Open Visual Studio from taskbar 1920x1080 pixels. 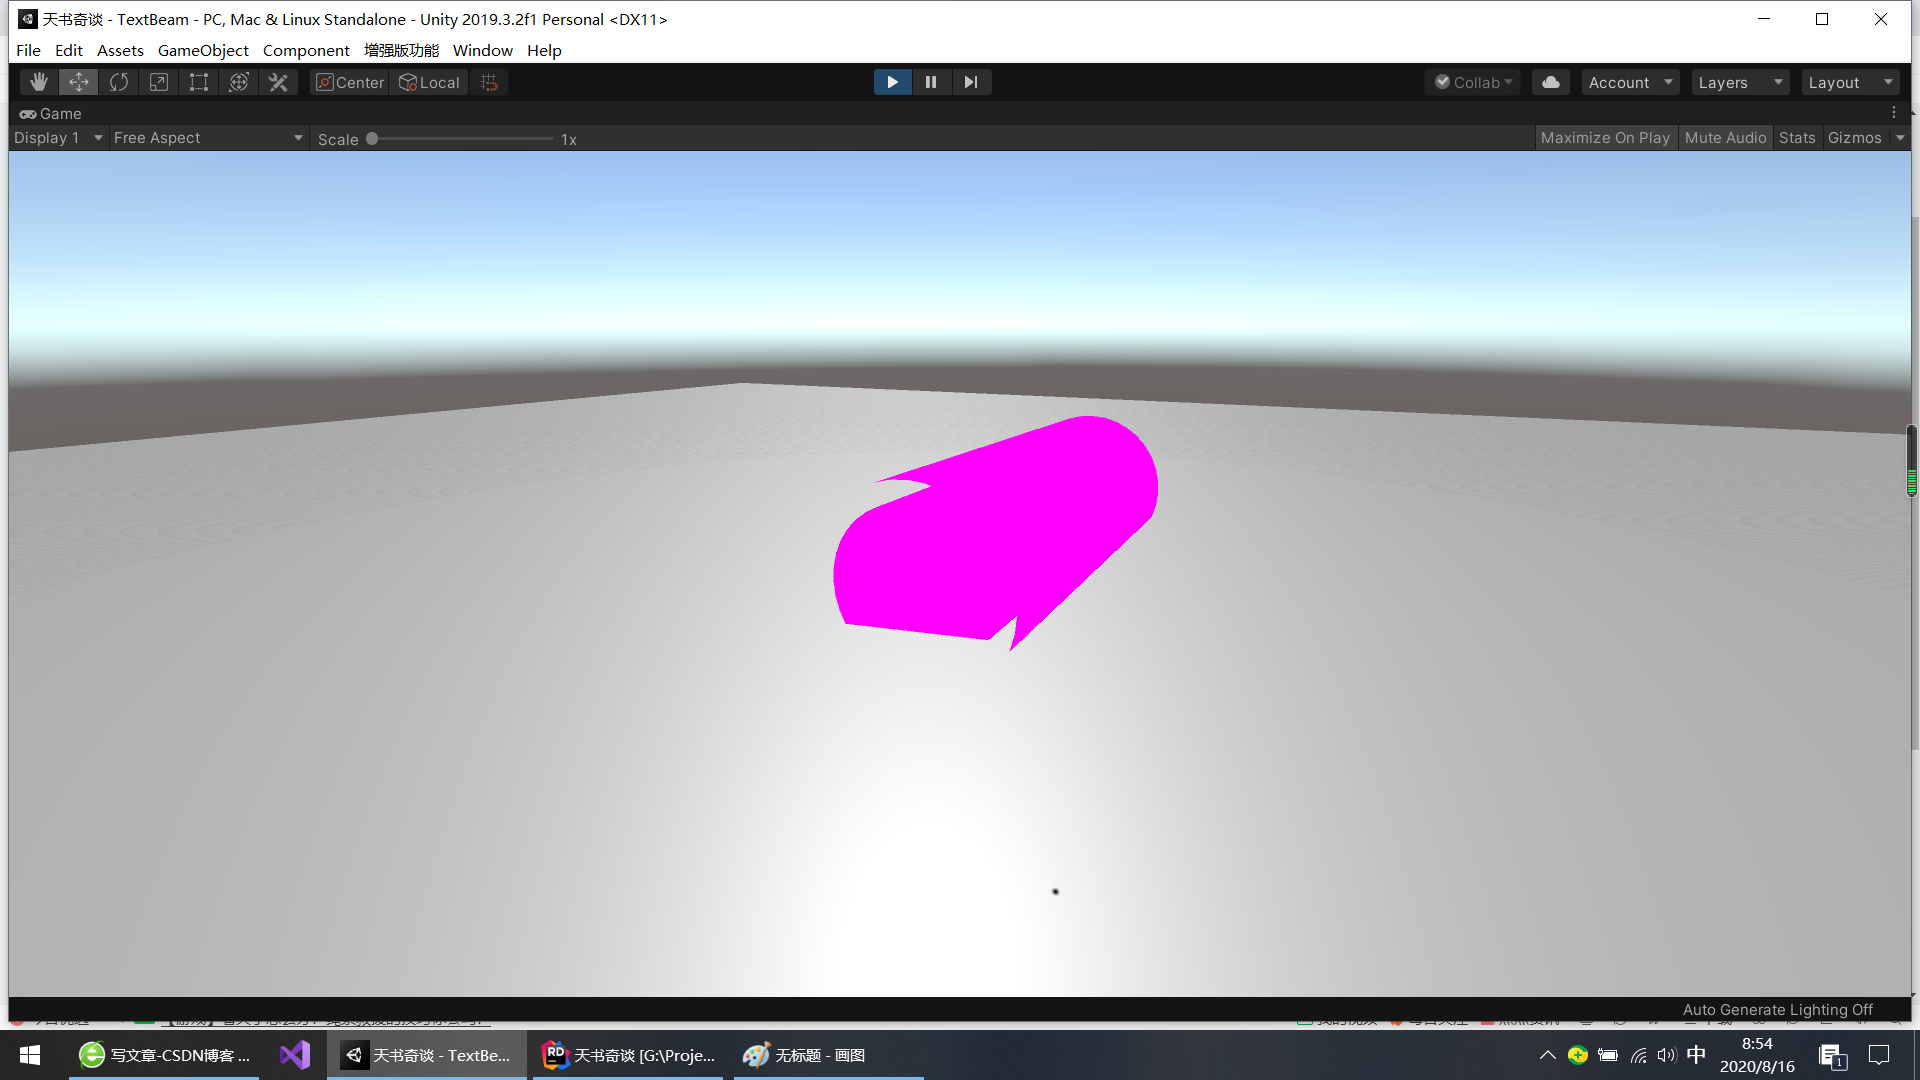point(295,1055)
